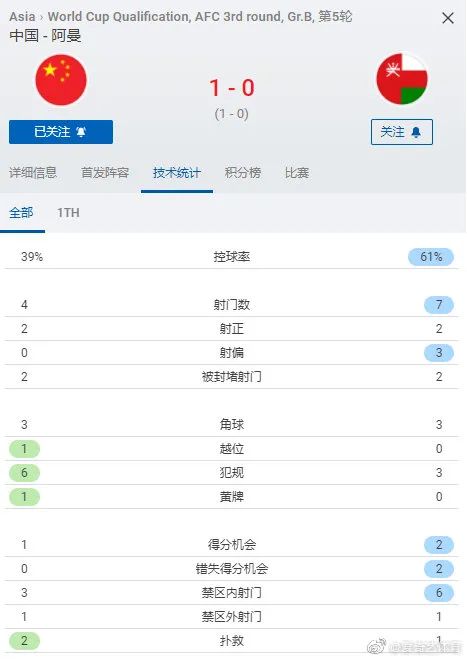The width and height of the screenshot is (467, 662).
Task: Open the China flag team icon
Action: point(61,79)
